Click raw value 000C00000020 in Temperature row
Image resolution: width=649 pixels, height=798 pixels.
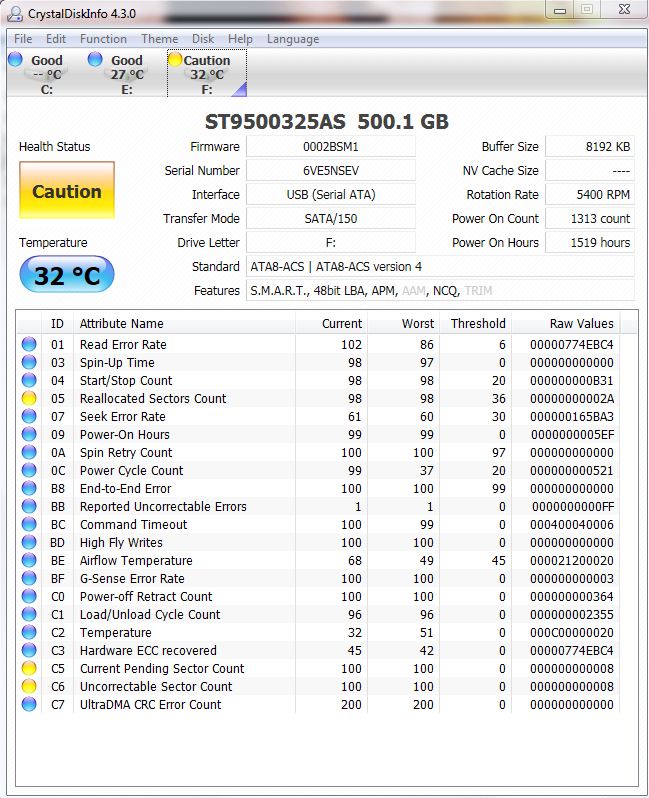point(572,633)
